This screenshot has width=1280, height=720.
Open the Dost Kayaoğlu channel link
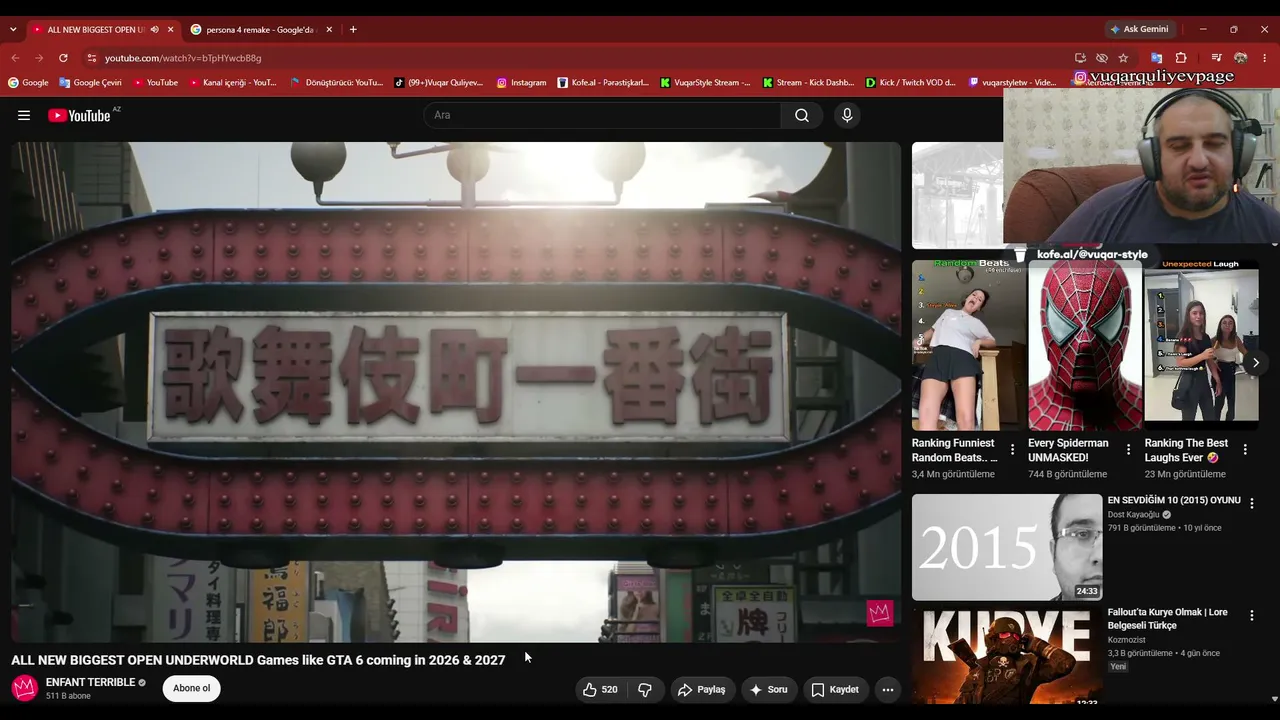click(x=1133, y=515)
